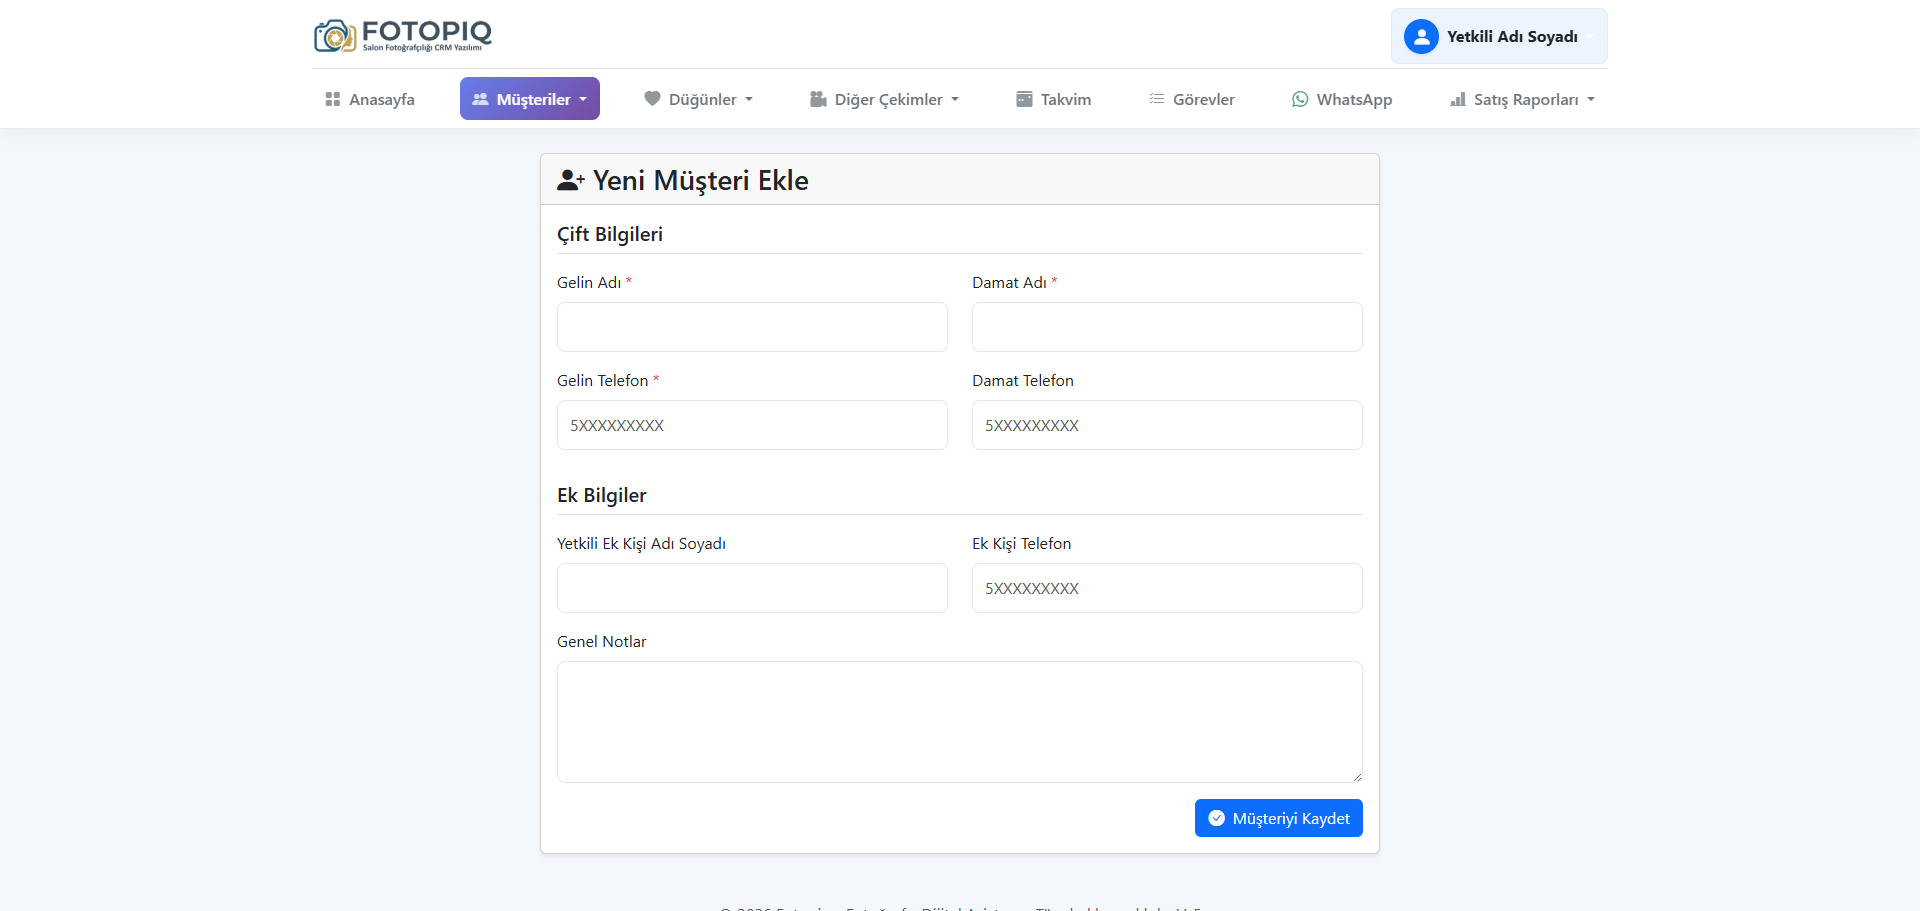Image resolution: width=1920 pixels, height=911 pixels.
Task: Click the Anasayfa grid icon
Action: click(333, 99)
